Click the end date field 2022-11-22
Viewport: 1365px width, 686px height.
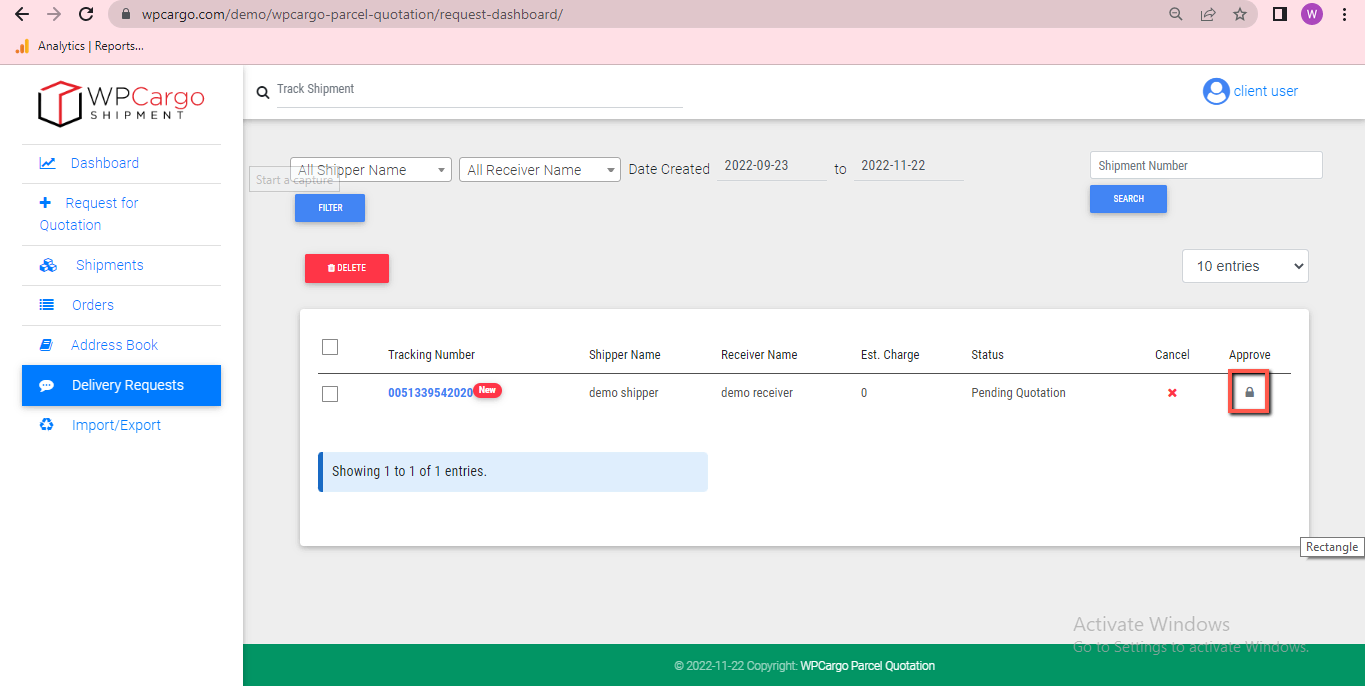[908, 167]
